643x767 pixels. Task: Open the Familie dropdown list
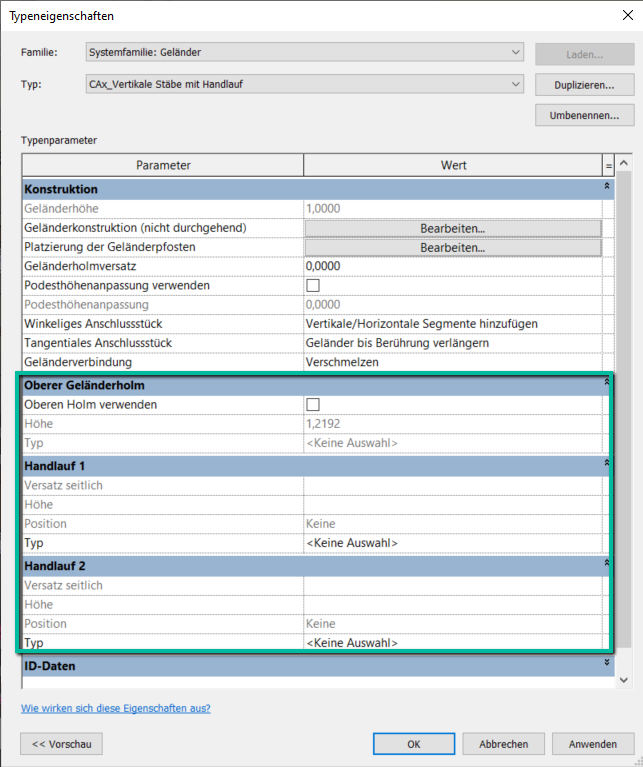click(515, 52)
